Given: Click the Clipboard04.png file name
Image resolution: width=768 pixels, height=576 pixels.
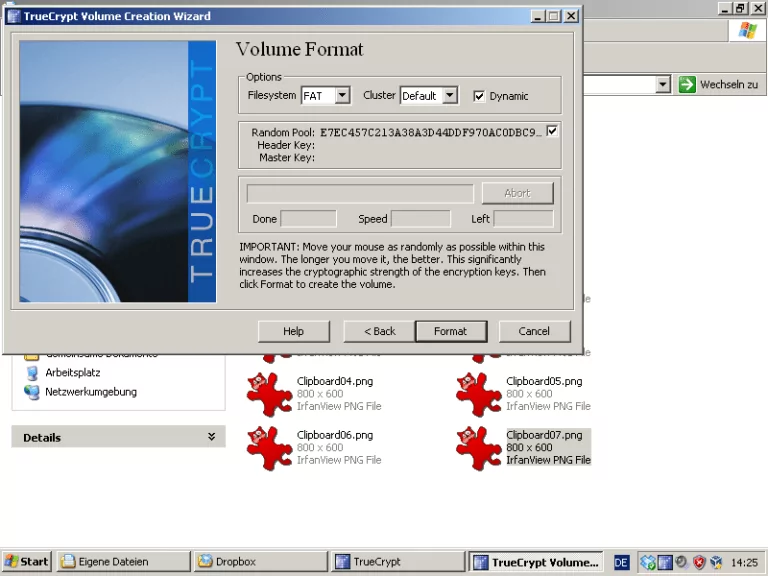Looking at the screenshot, I should [x=335, y=381].
